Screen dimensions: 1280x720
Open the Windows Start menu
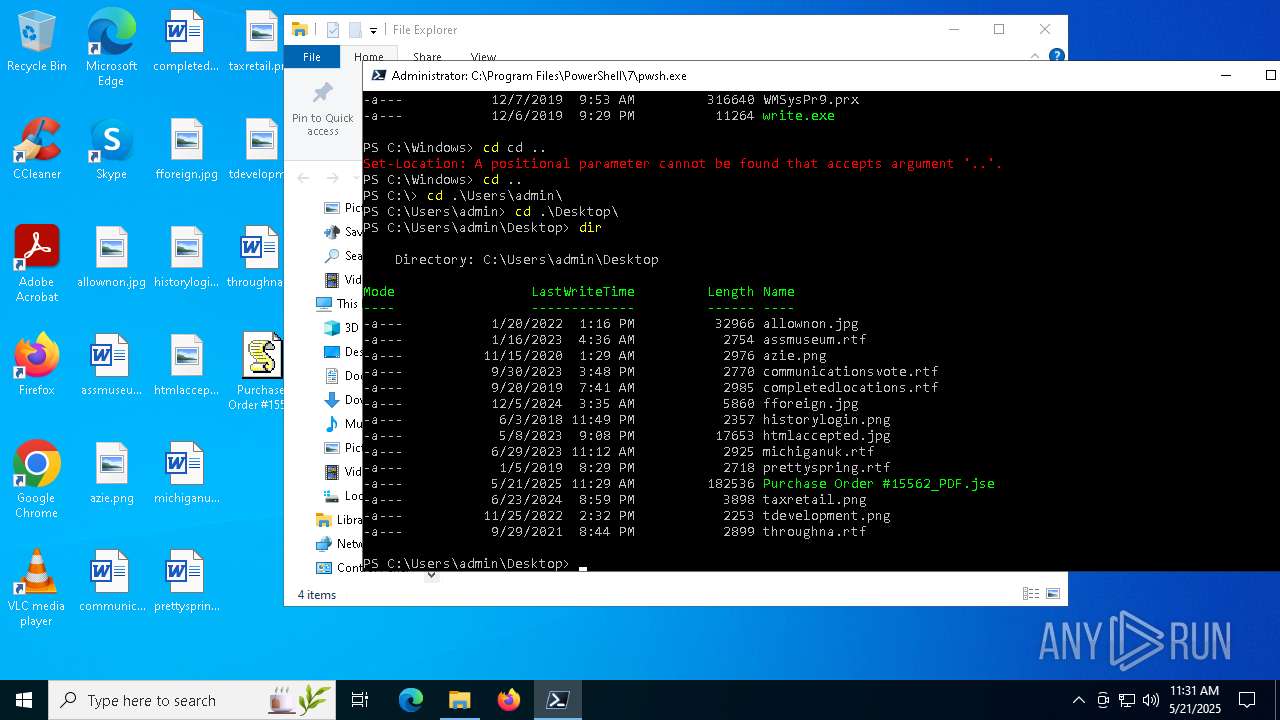[x=24, y=700]
